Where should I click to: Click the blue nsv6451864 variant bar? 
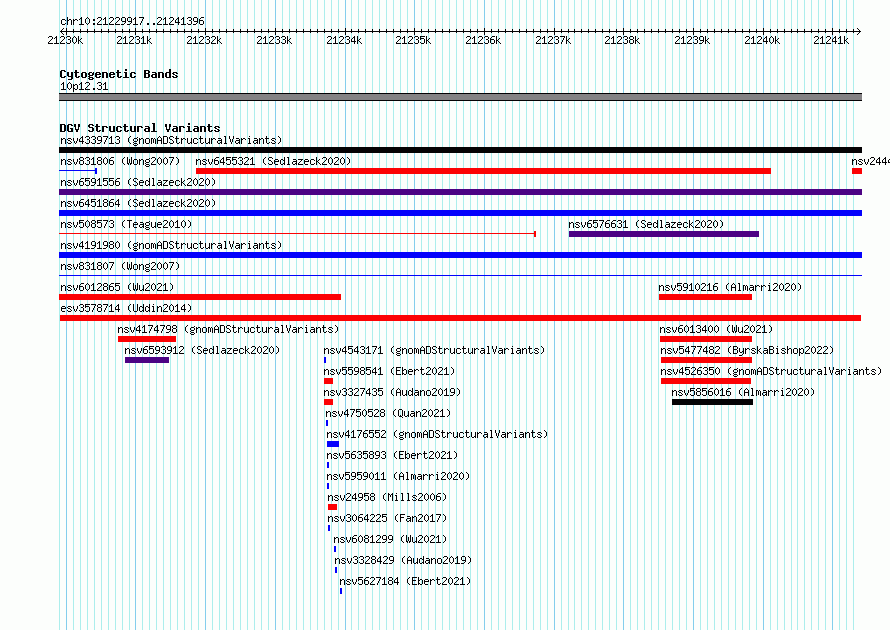pos(460,213)
